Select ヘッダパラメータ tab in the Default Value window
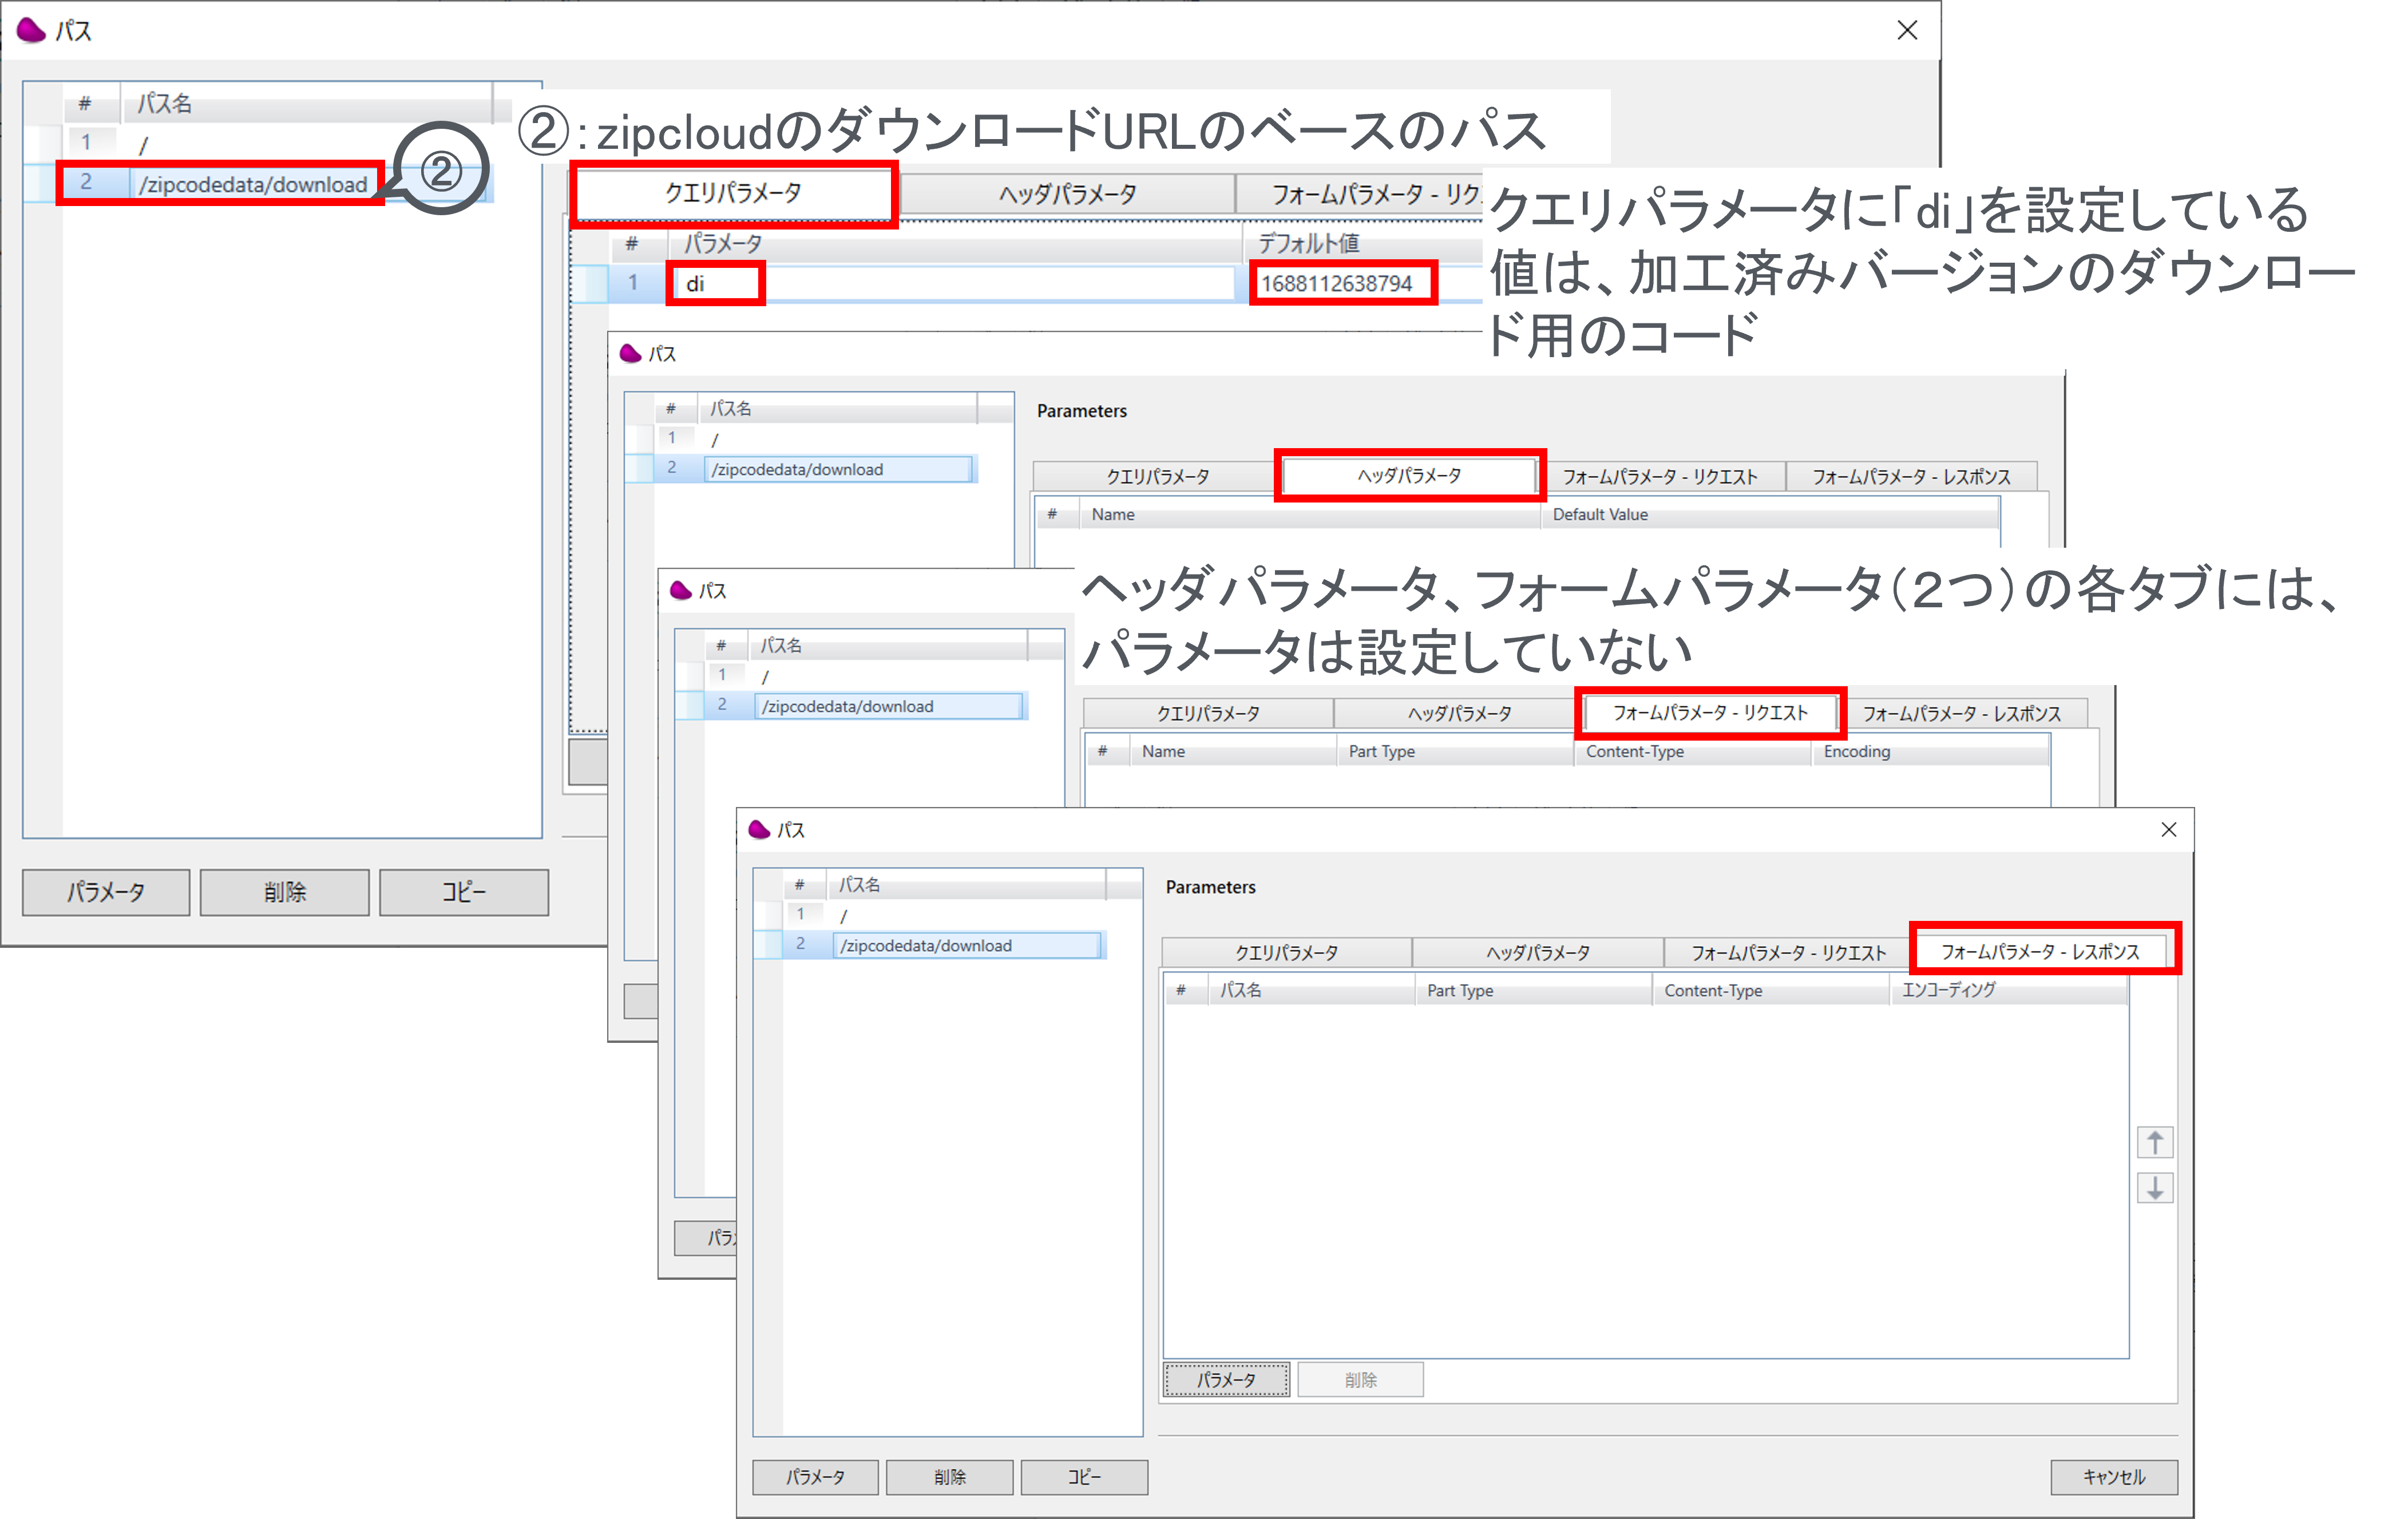This screenshot has width=2408, height=1519. click(x=1409, y=476)
